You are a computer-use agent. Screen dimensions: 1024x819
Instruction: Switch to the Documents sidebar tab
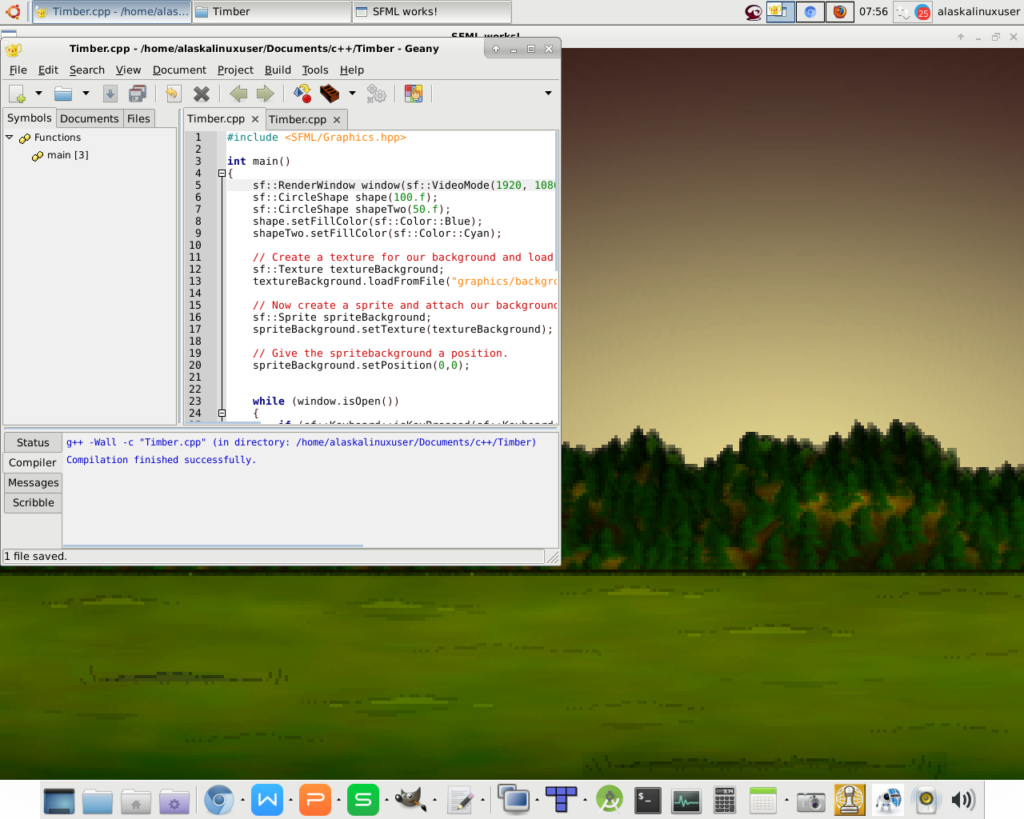89,118
